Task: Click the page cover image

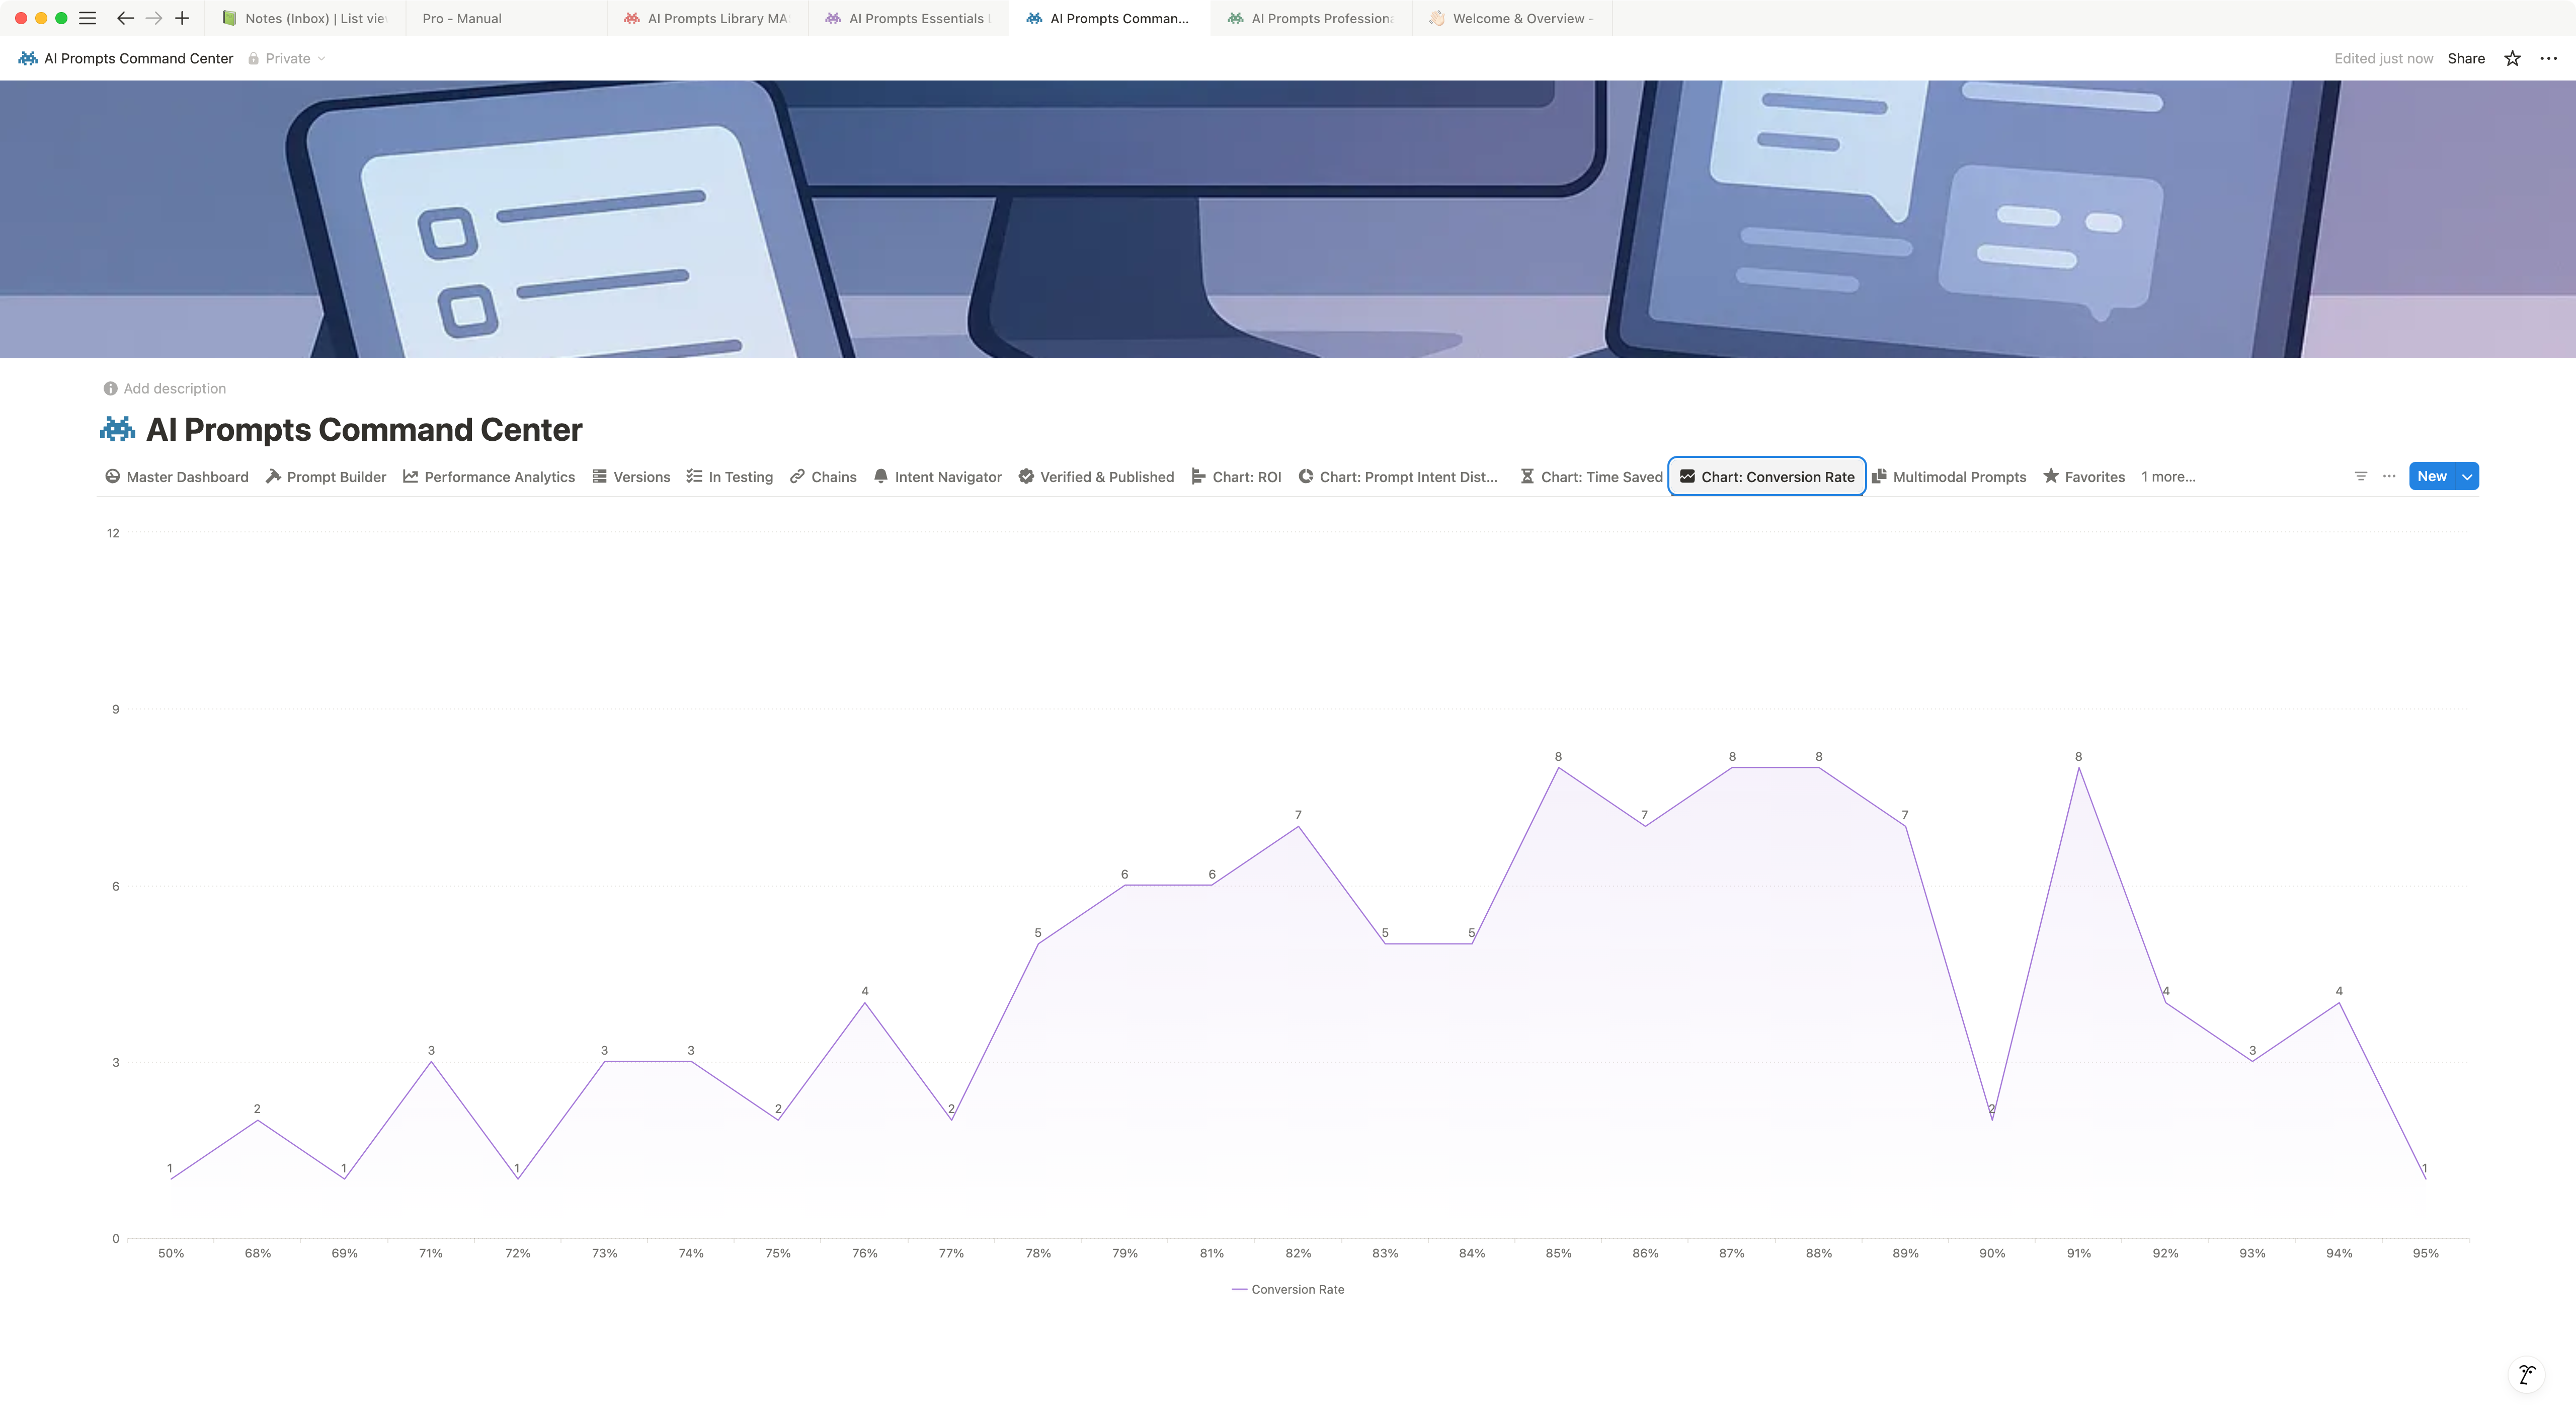Action: [x=1288, y=219]
